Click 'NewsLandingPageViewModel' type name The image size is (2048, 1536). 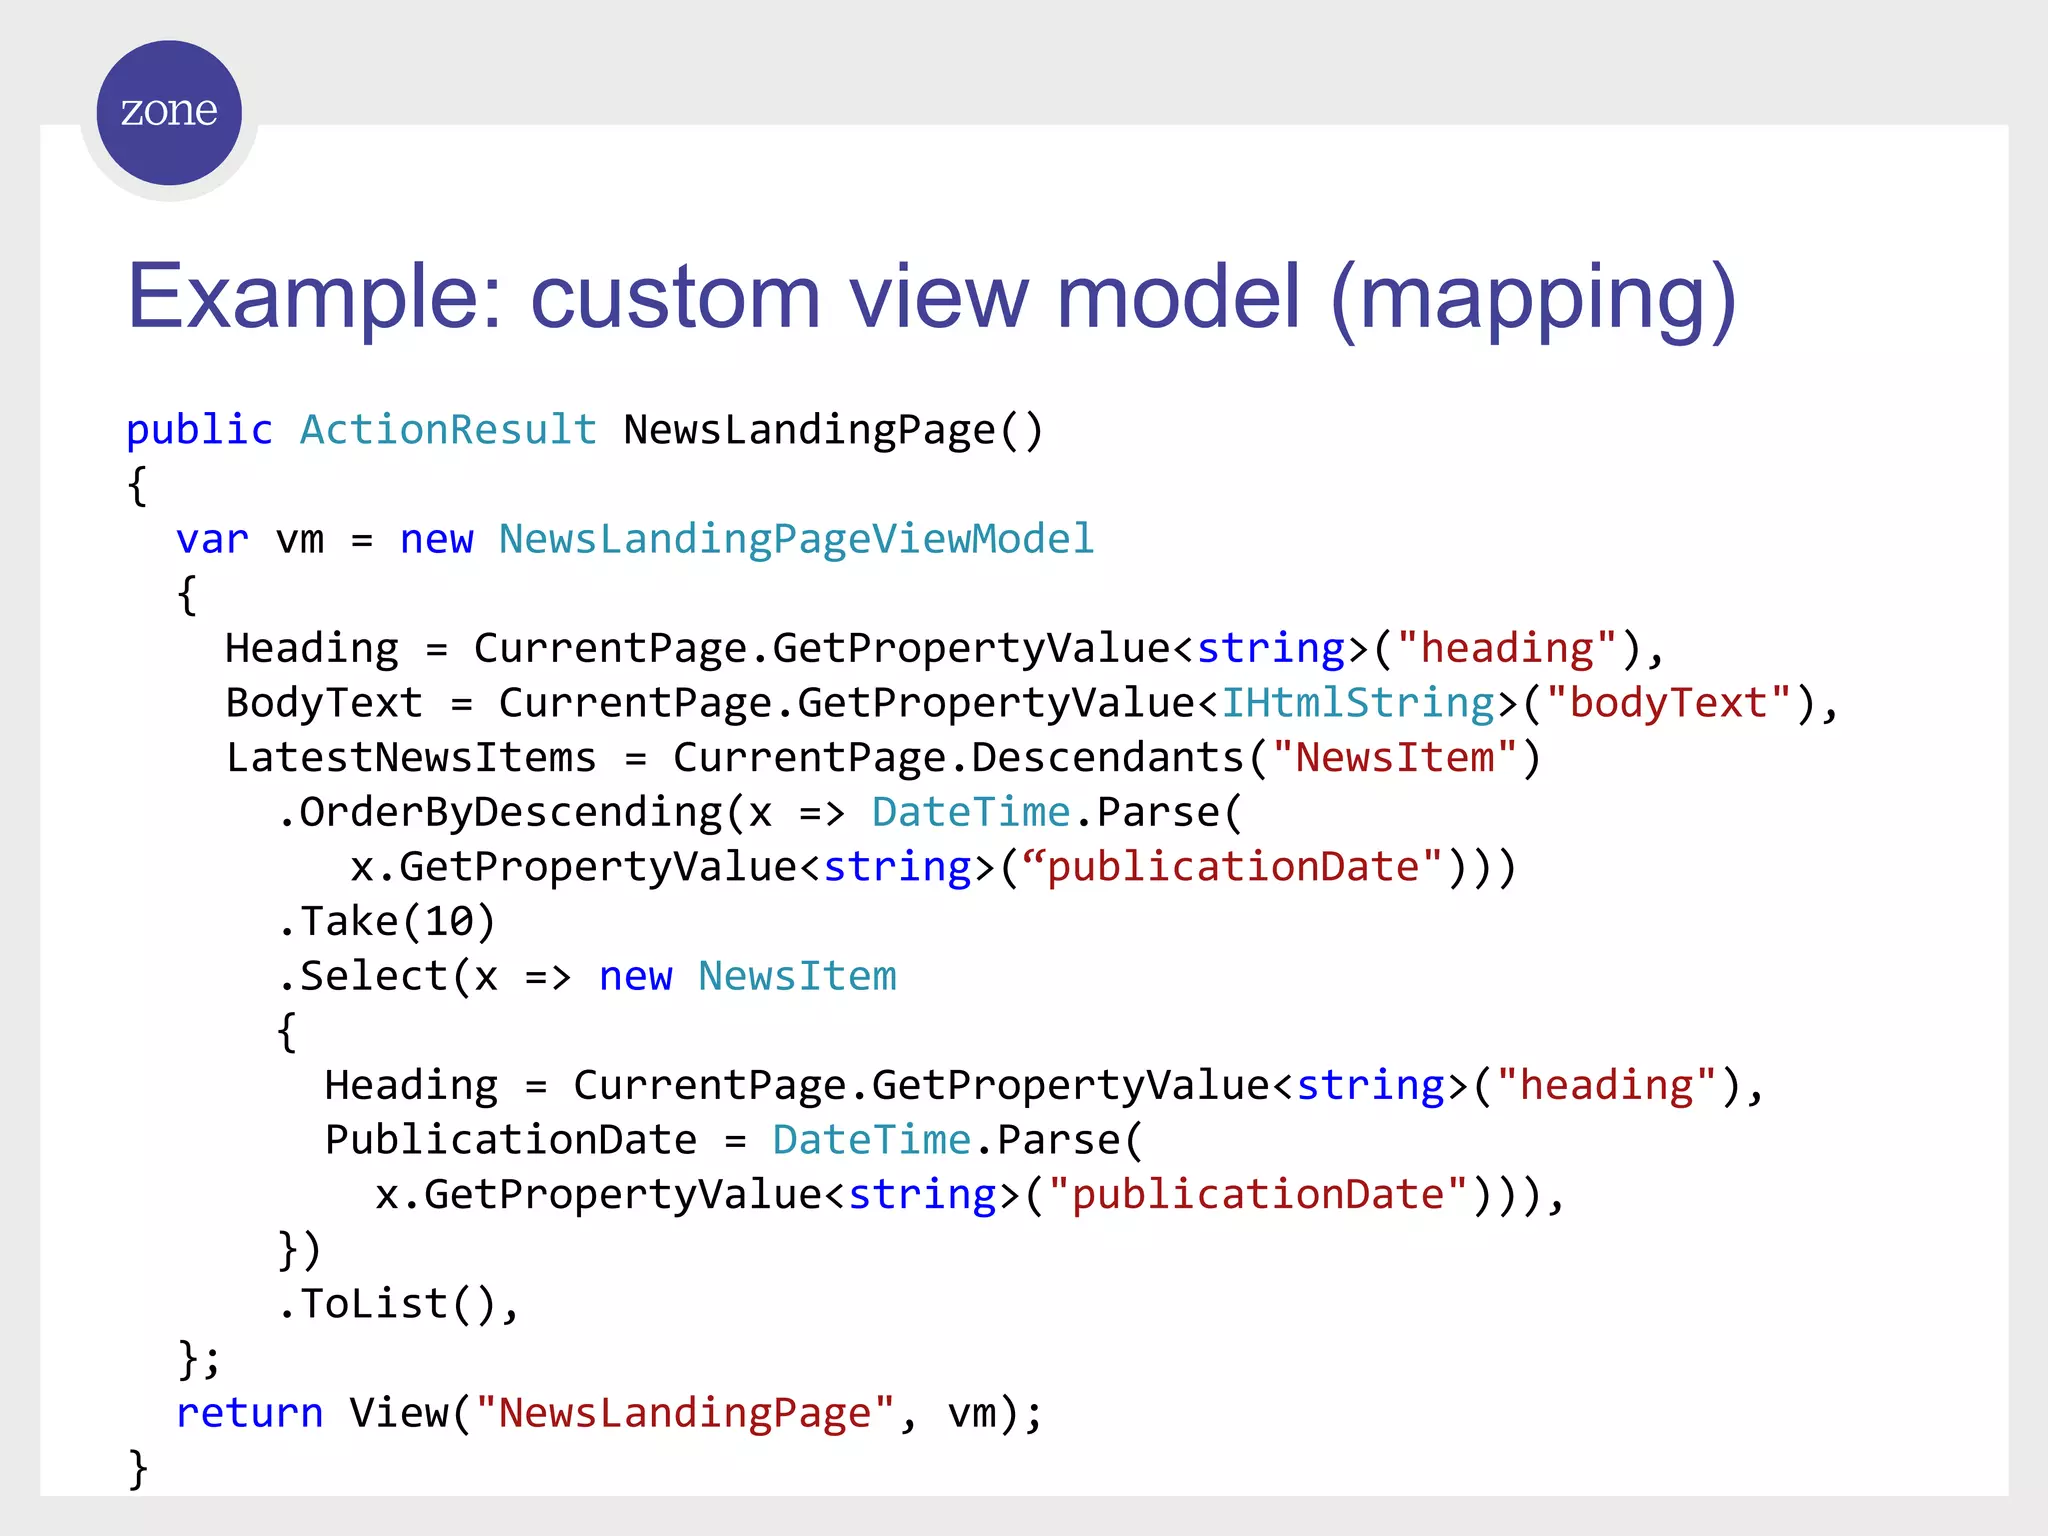797,539
